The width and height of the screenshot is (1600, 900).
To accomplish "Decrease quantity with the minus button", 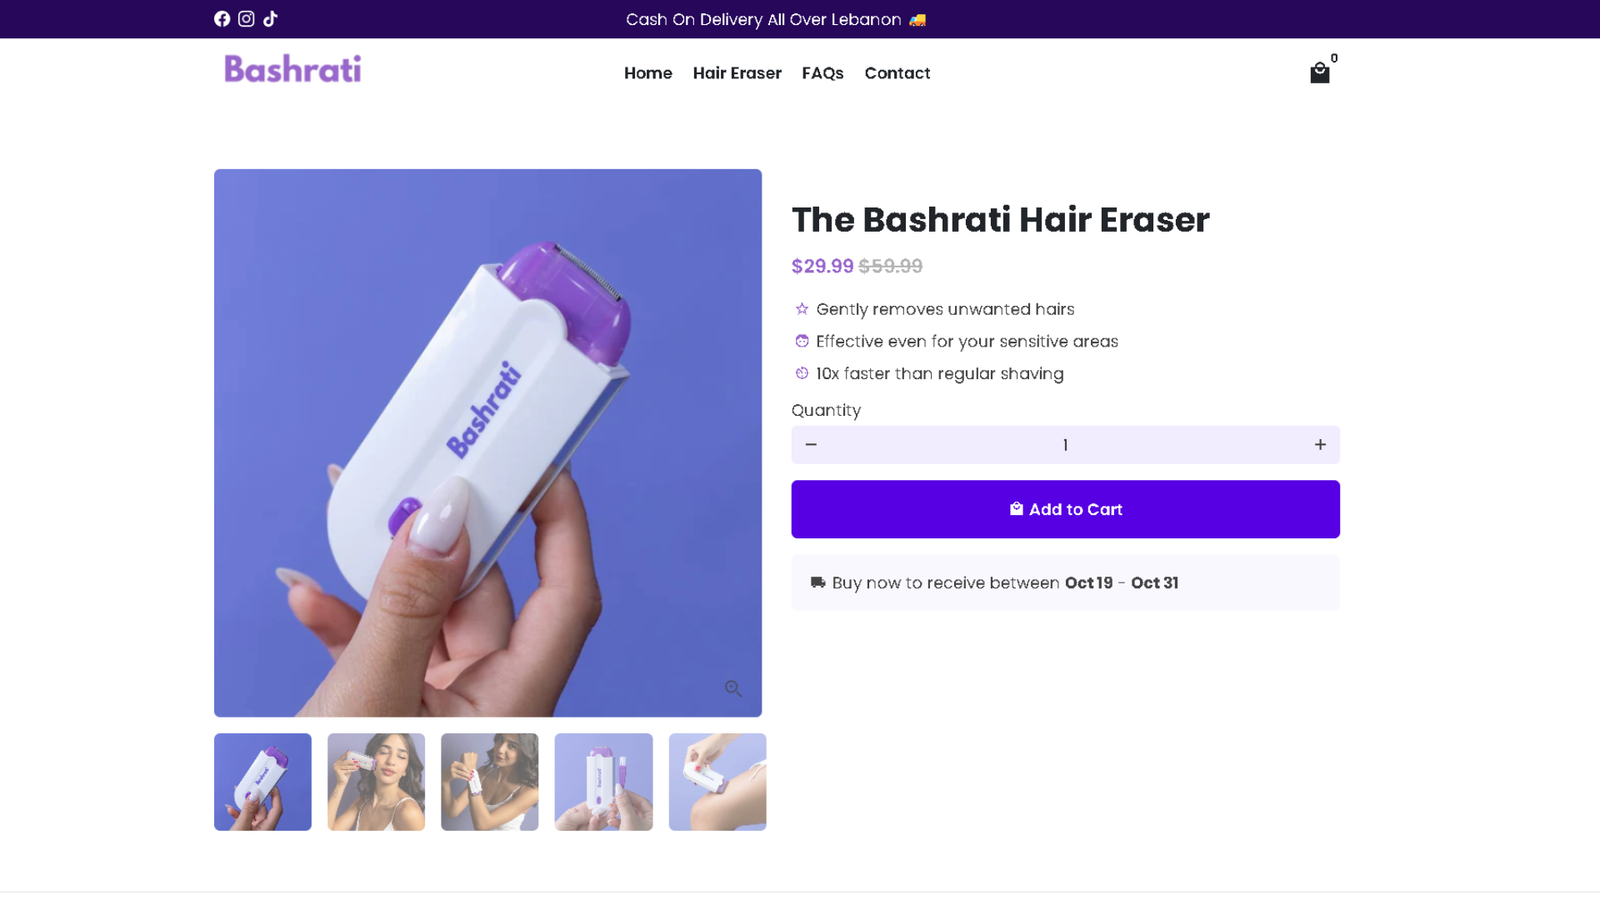I will click(811, 445).
